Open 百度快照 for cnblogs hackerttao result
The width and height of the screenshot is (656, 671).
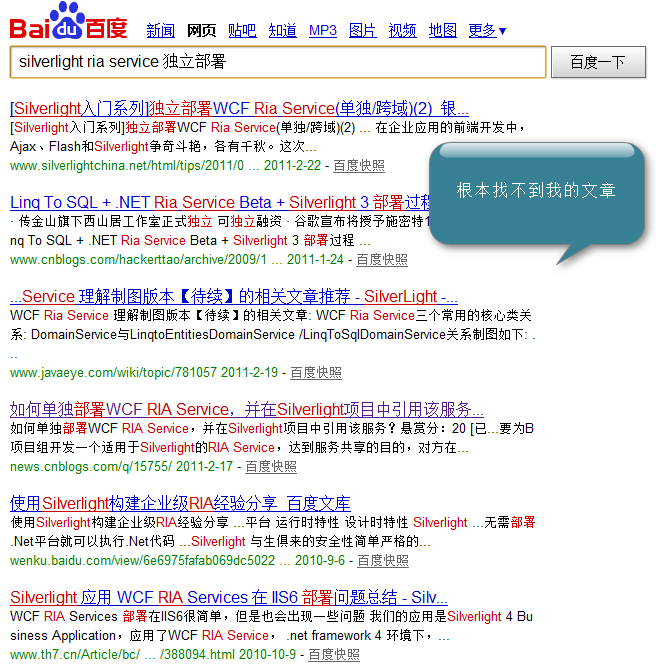[x=382, y=260]
